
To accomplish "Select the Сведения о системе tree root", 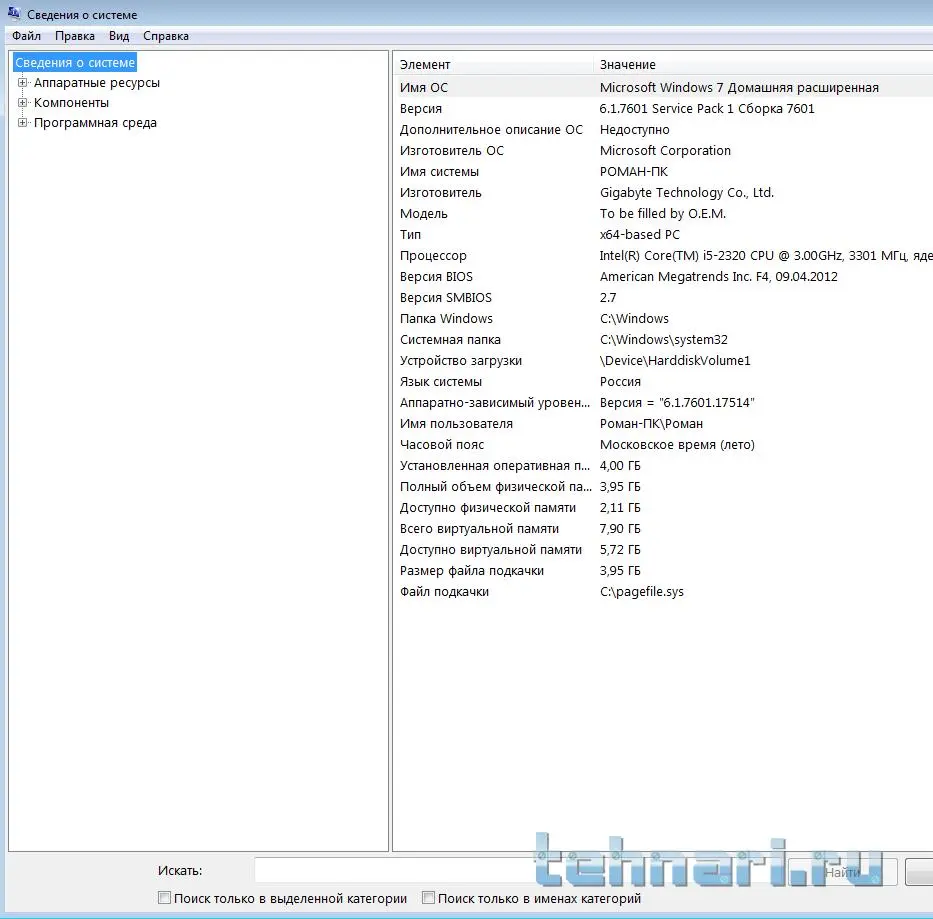I will (75, 62).
